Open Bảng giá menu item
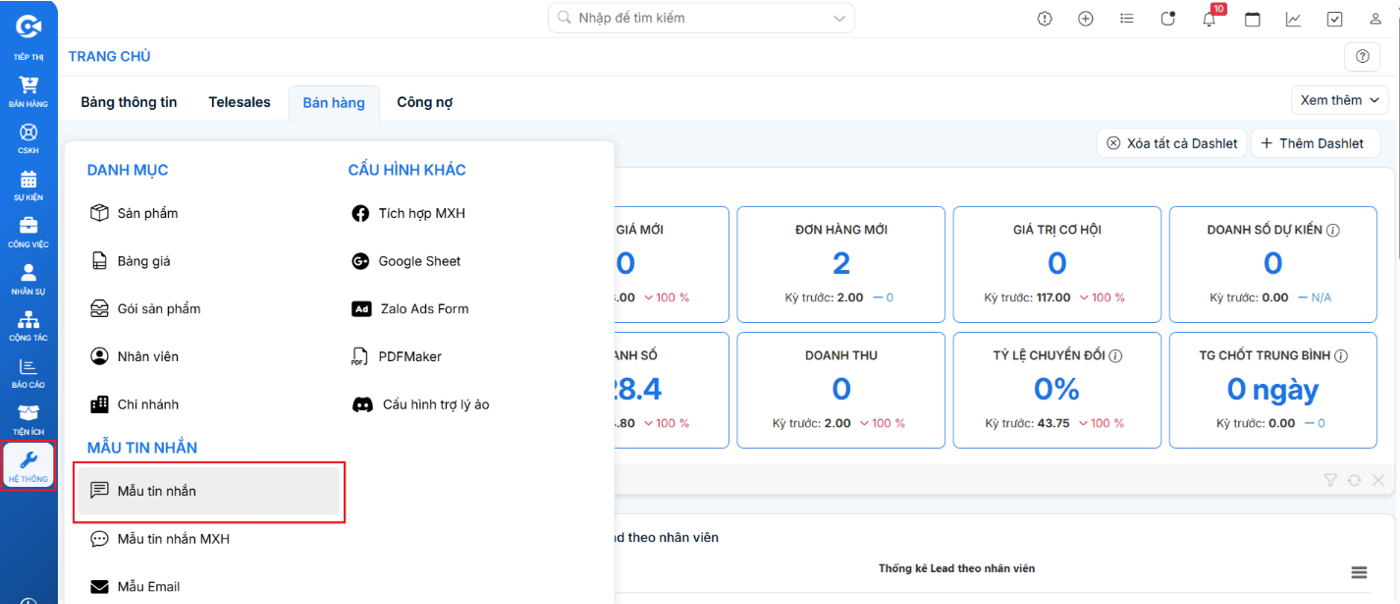 click(x=130, y=261)
